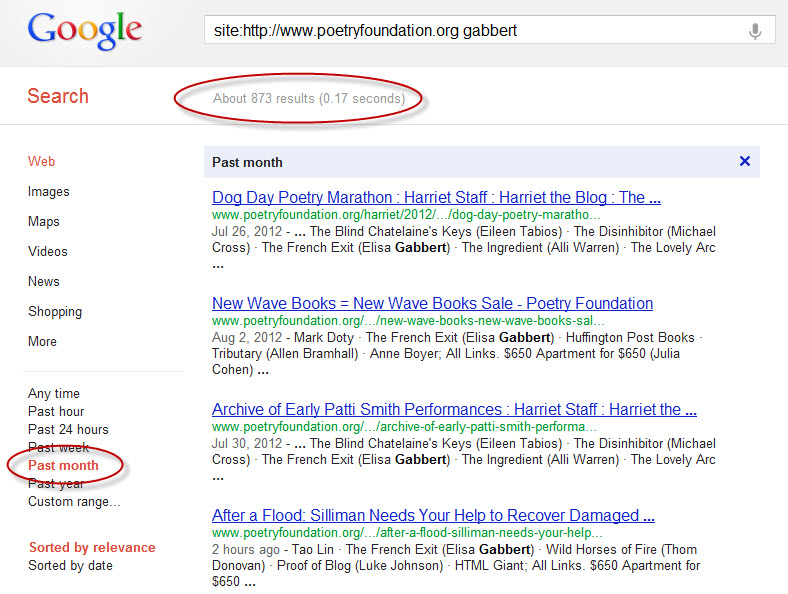
Task: Click the dog-day-poetry-maratho green URL
Action: point(406,215)
